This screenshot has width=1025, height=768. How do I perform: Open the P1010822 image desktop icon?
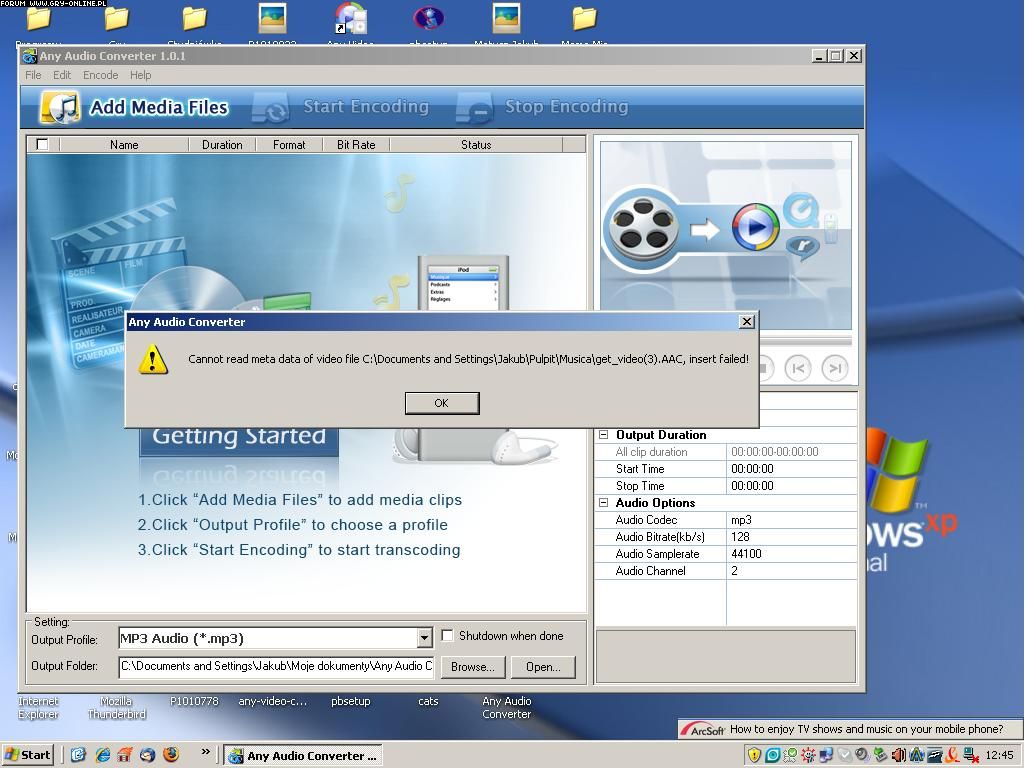[x=273, y=18]
